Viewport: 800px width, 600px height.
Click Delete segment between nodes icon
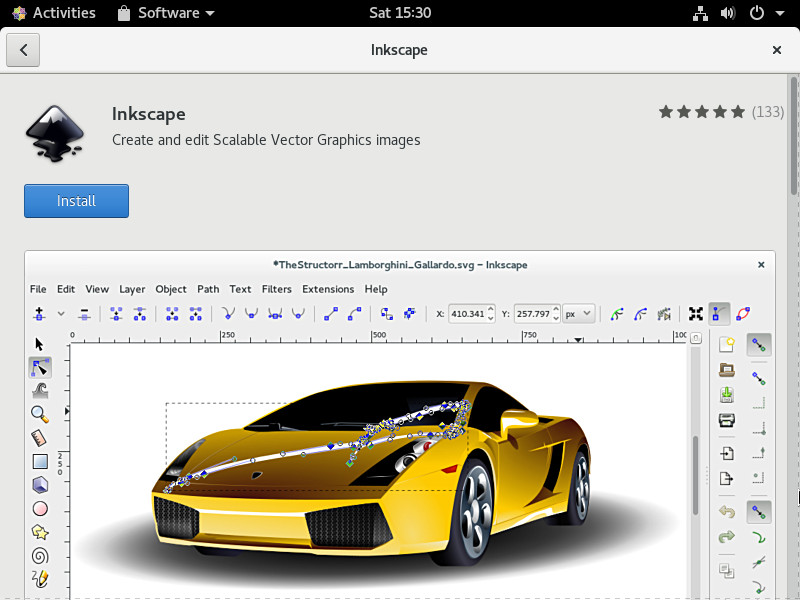click(x=195, y=314)
